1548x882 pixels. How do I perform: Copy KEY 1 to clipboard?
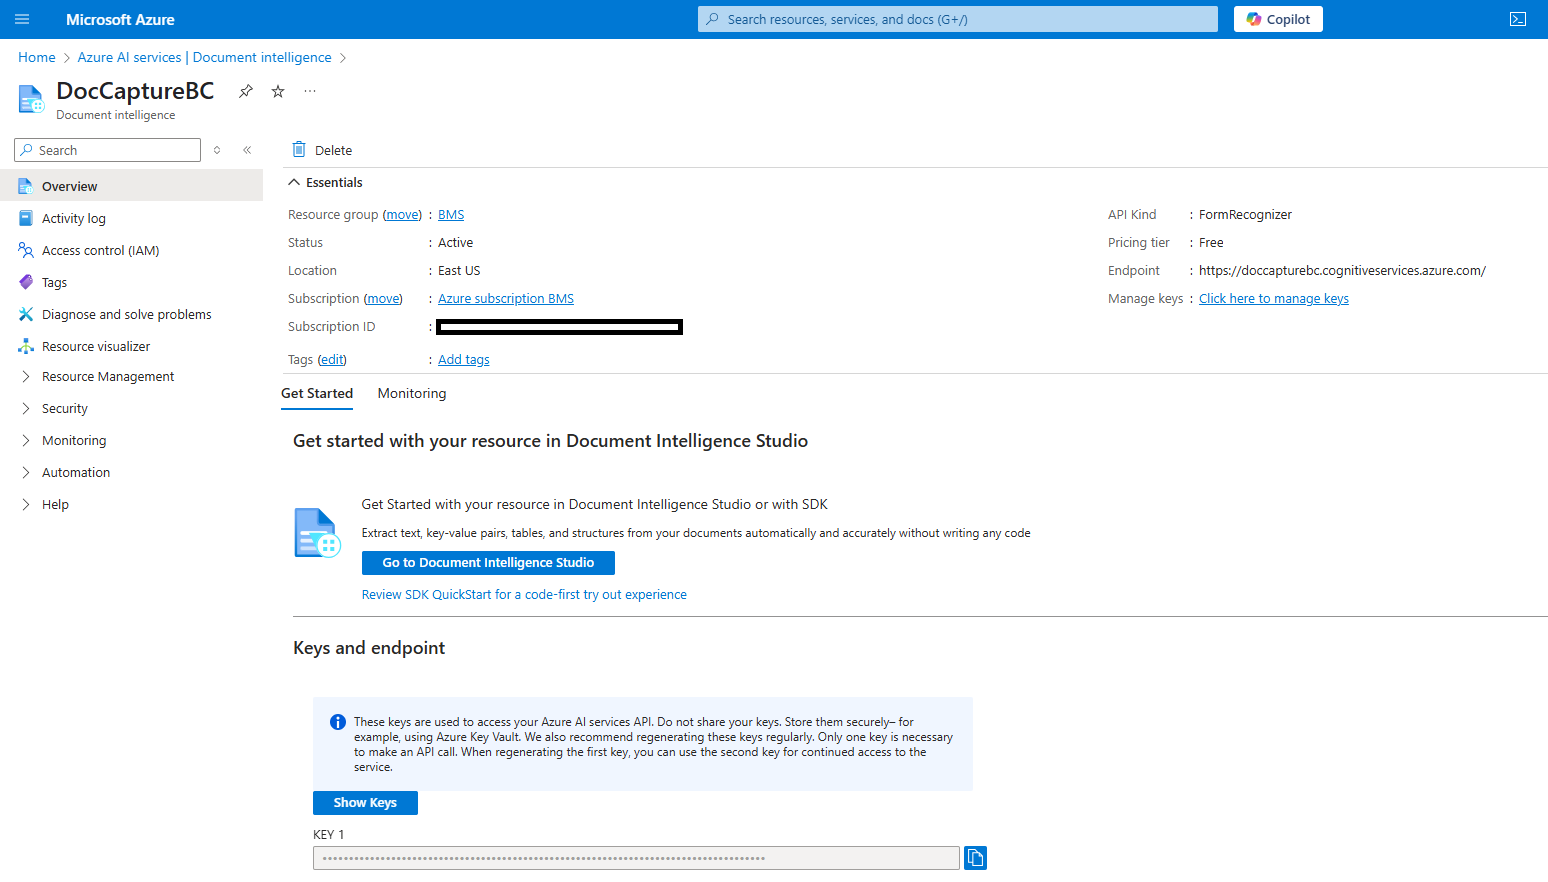975,858
